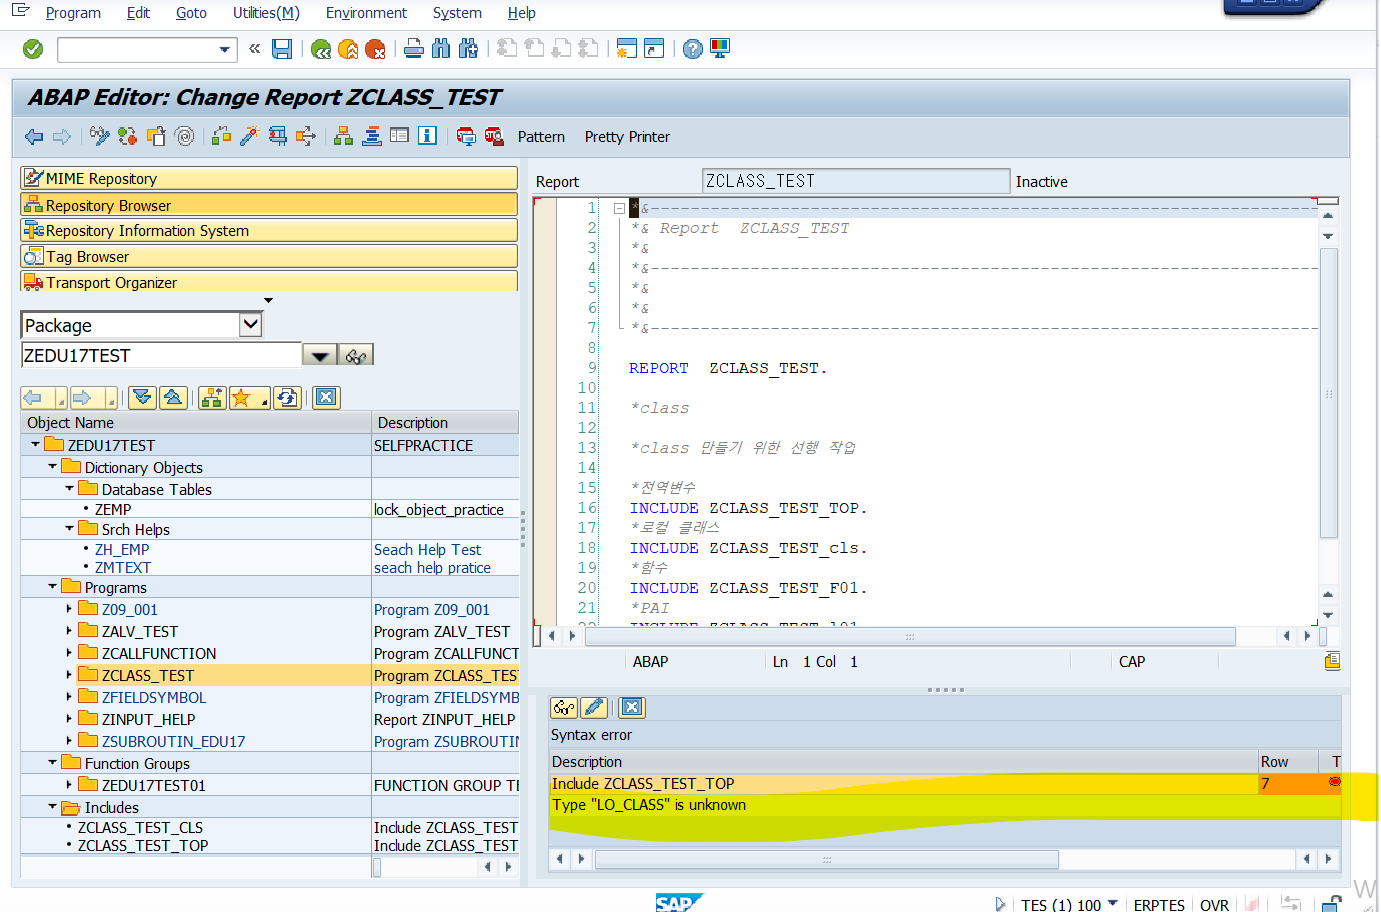This screenshot has height=912, width=1381.
Task: Close the syntax error pane with the X icon
Action: [x=632, y=708]
